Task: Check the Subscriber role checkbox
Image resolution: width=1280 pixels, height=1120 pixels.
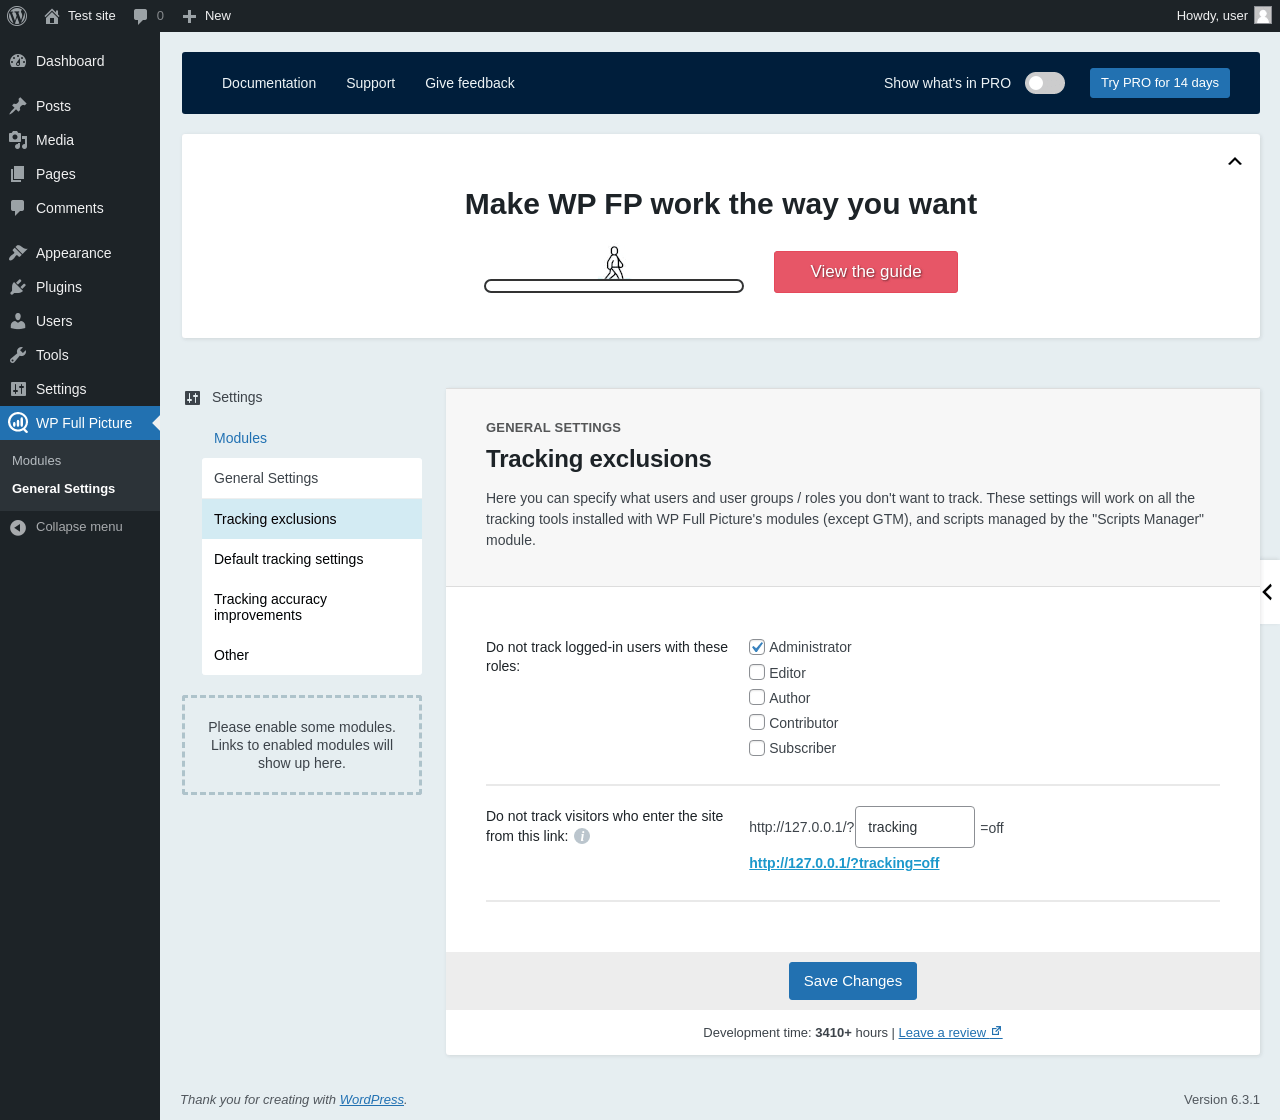Action: 757,747
